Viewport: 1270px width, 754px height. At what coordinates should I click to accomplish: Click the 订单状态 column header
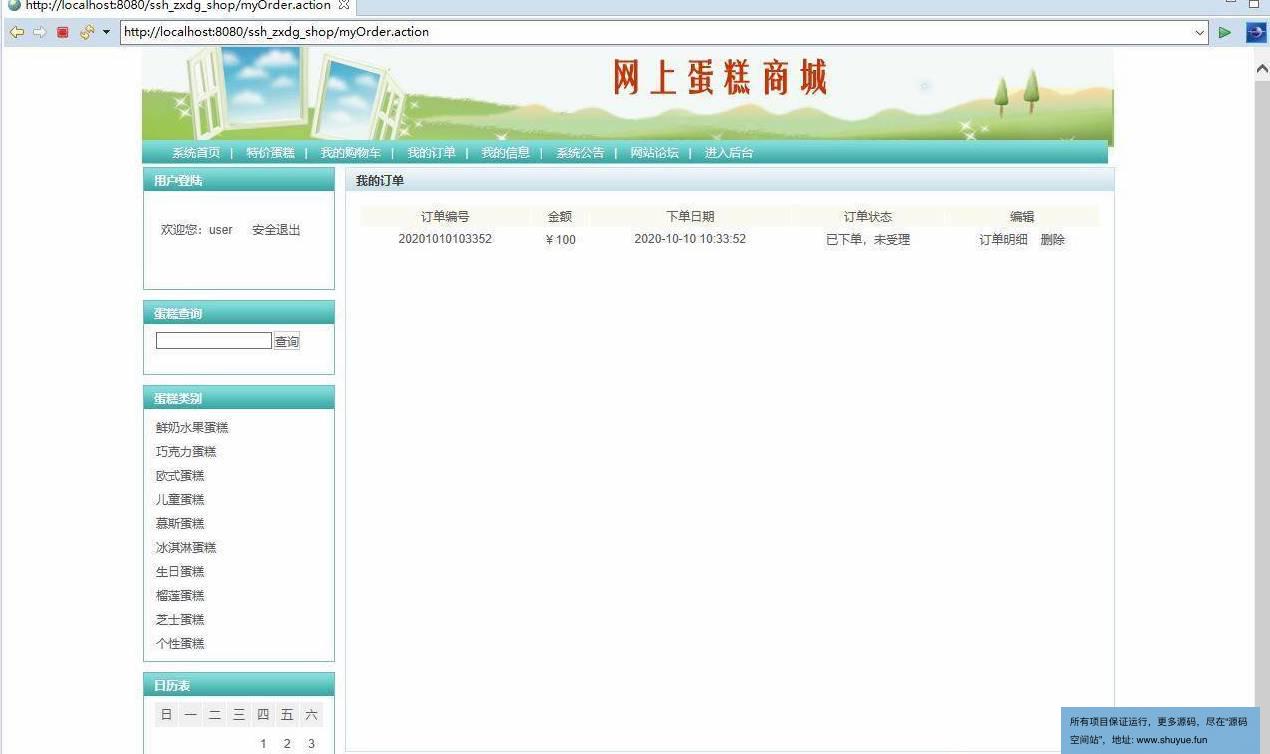868,216
